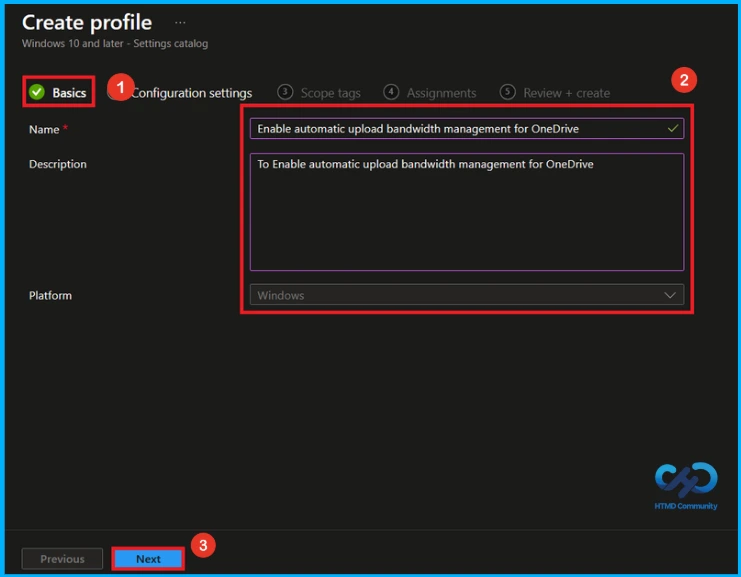The image size is (741, 577).
Task: Click the Platform dropdown chevron arrow
Action: click(x=670, y=295)
